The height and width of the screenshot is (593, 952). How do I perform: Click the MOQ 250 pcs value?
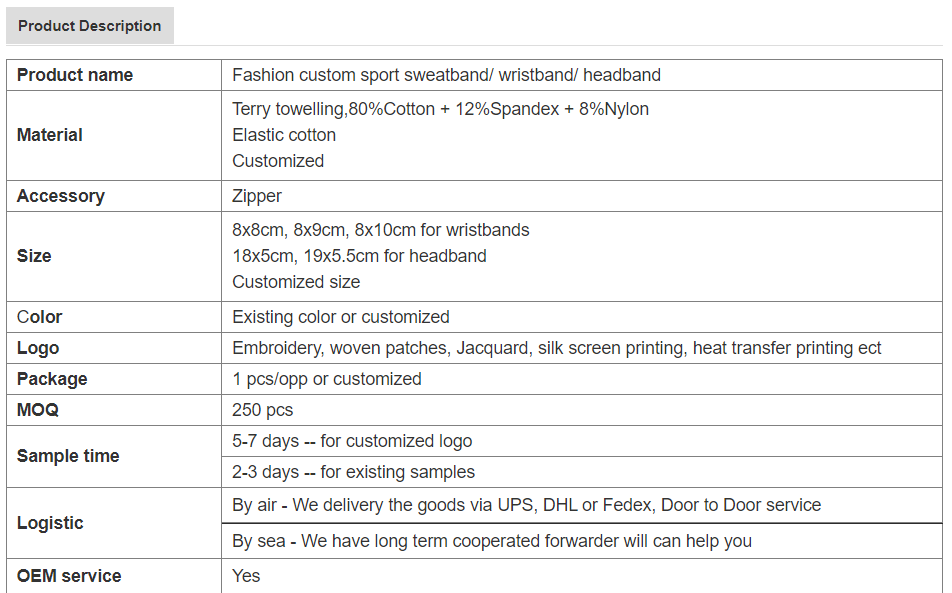pyautogui.click(x=262, y=410)
